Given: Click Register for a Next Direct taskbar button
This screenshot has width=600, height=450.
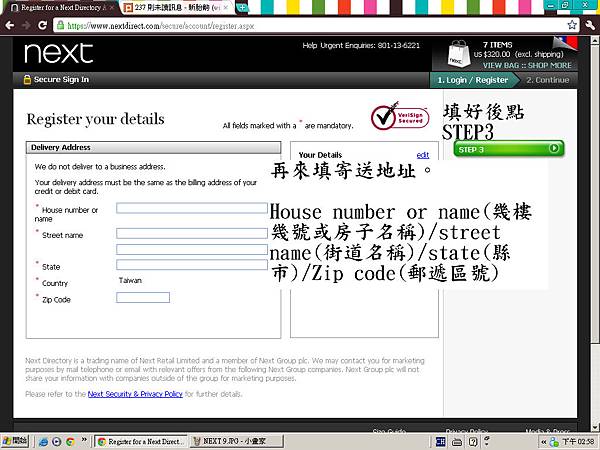Looking at the screenshot, I should coord(141,442).
